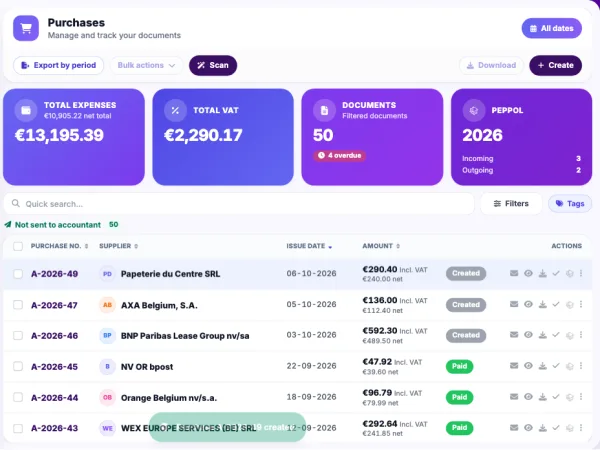The height and width of the screenshot is (450, 600).
Task: Preview the BNP Paribas purchase with eye icon
Action: pos(528,335)
